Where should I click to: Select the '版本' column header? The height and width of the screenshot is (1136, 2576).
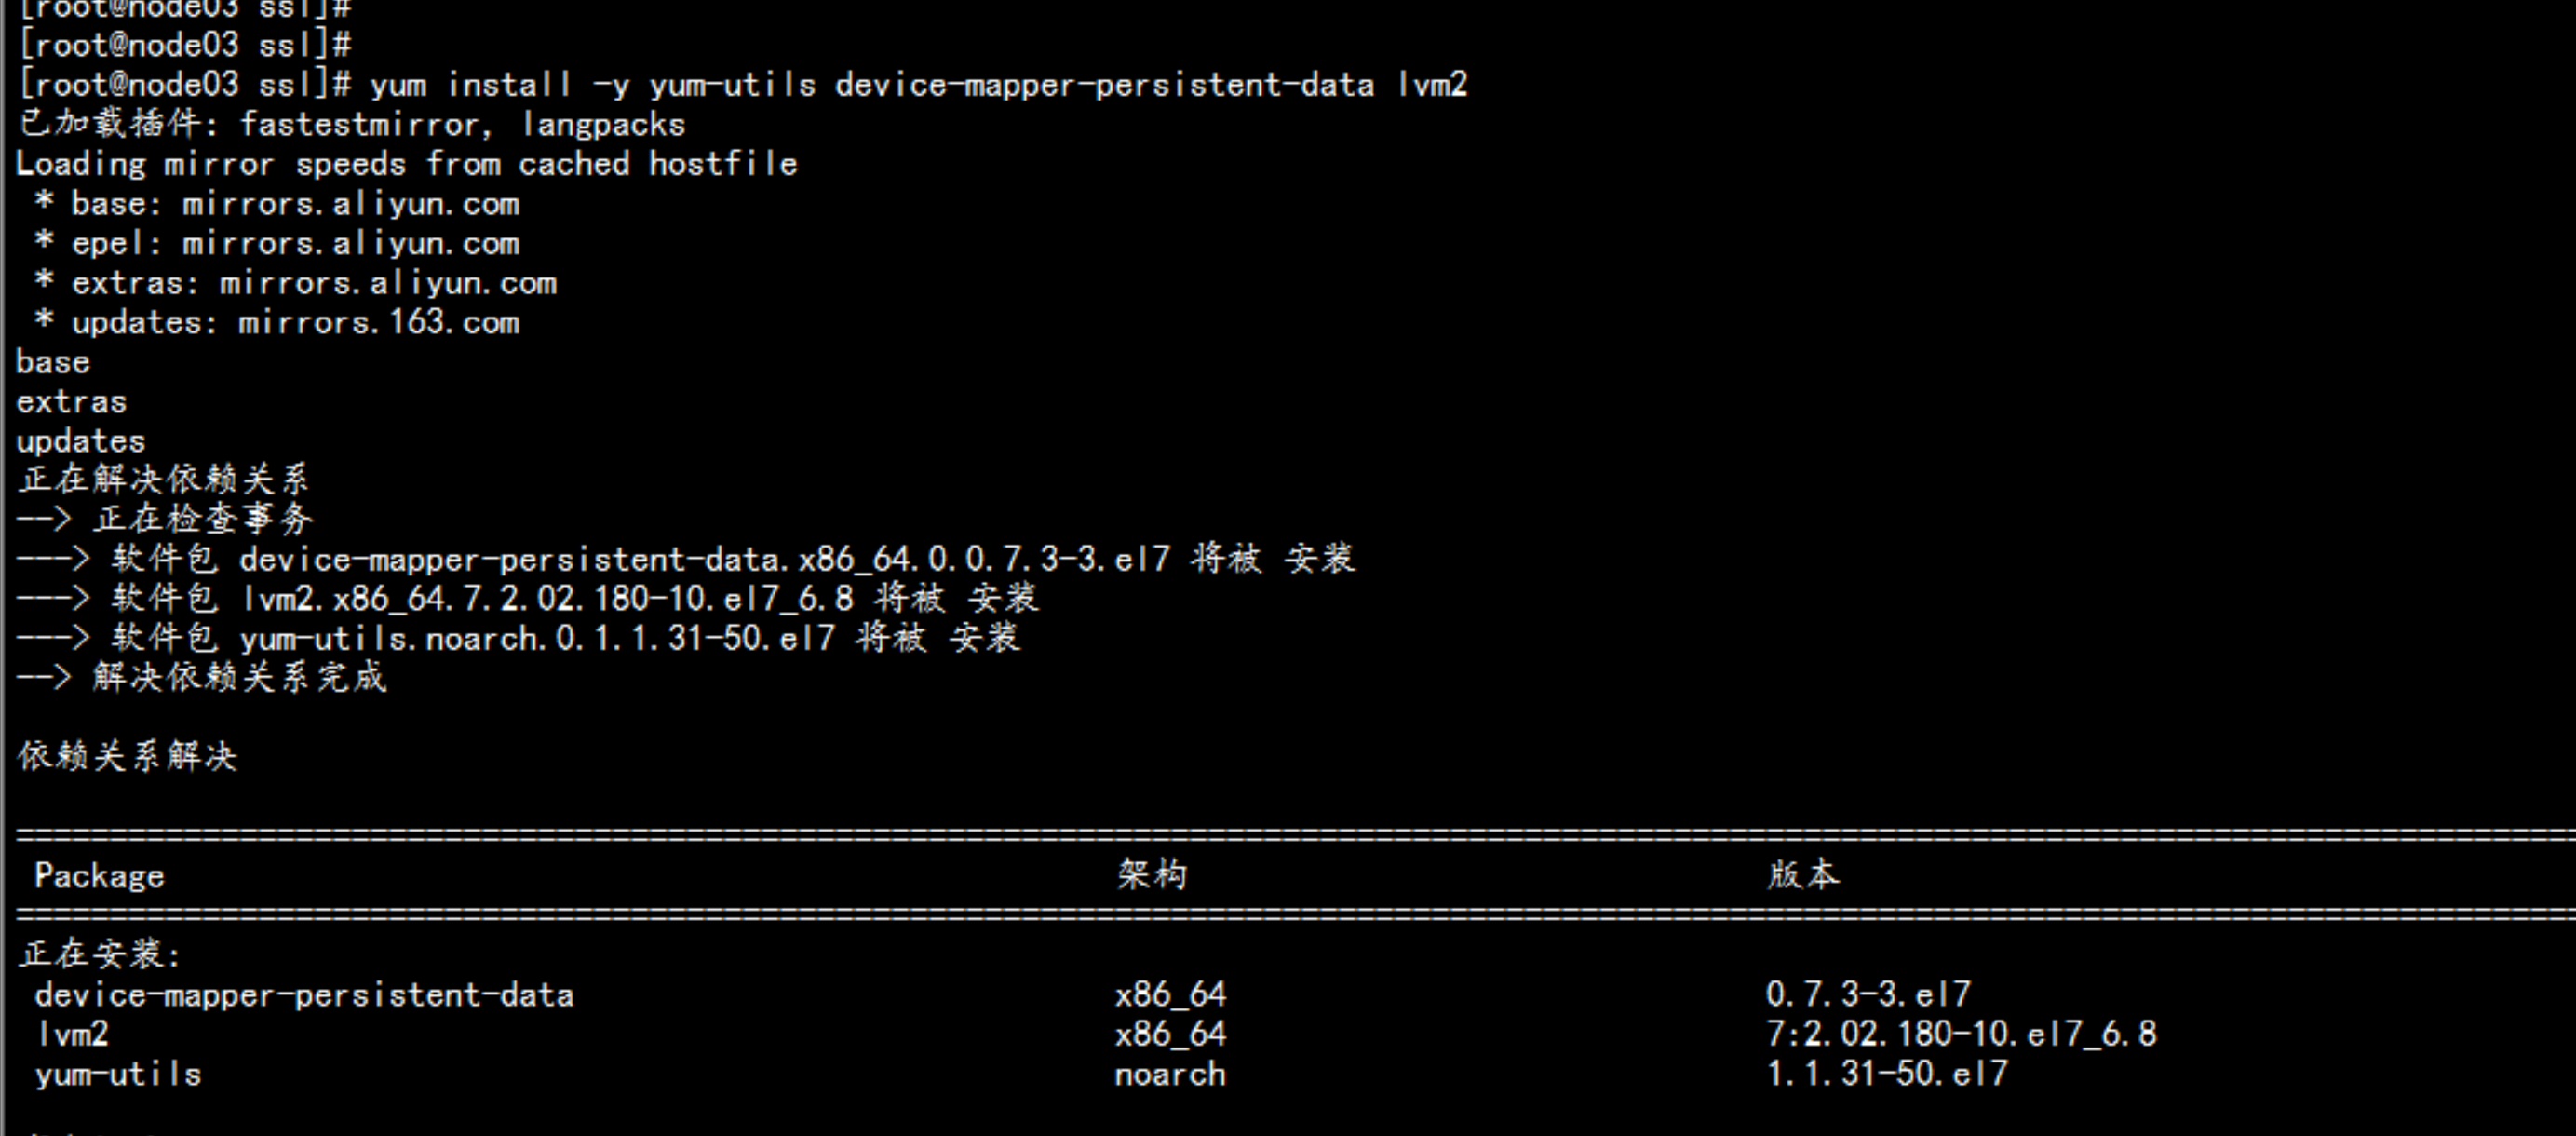pyautogui.click(x=1803, y=875)
